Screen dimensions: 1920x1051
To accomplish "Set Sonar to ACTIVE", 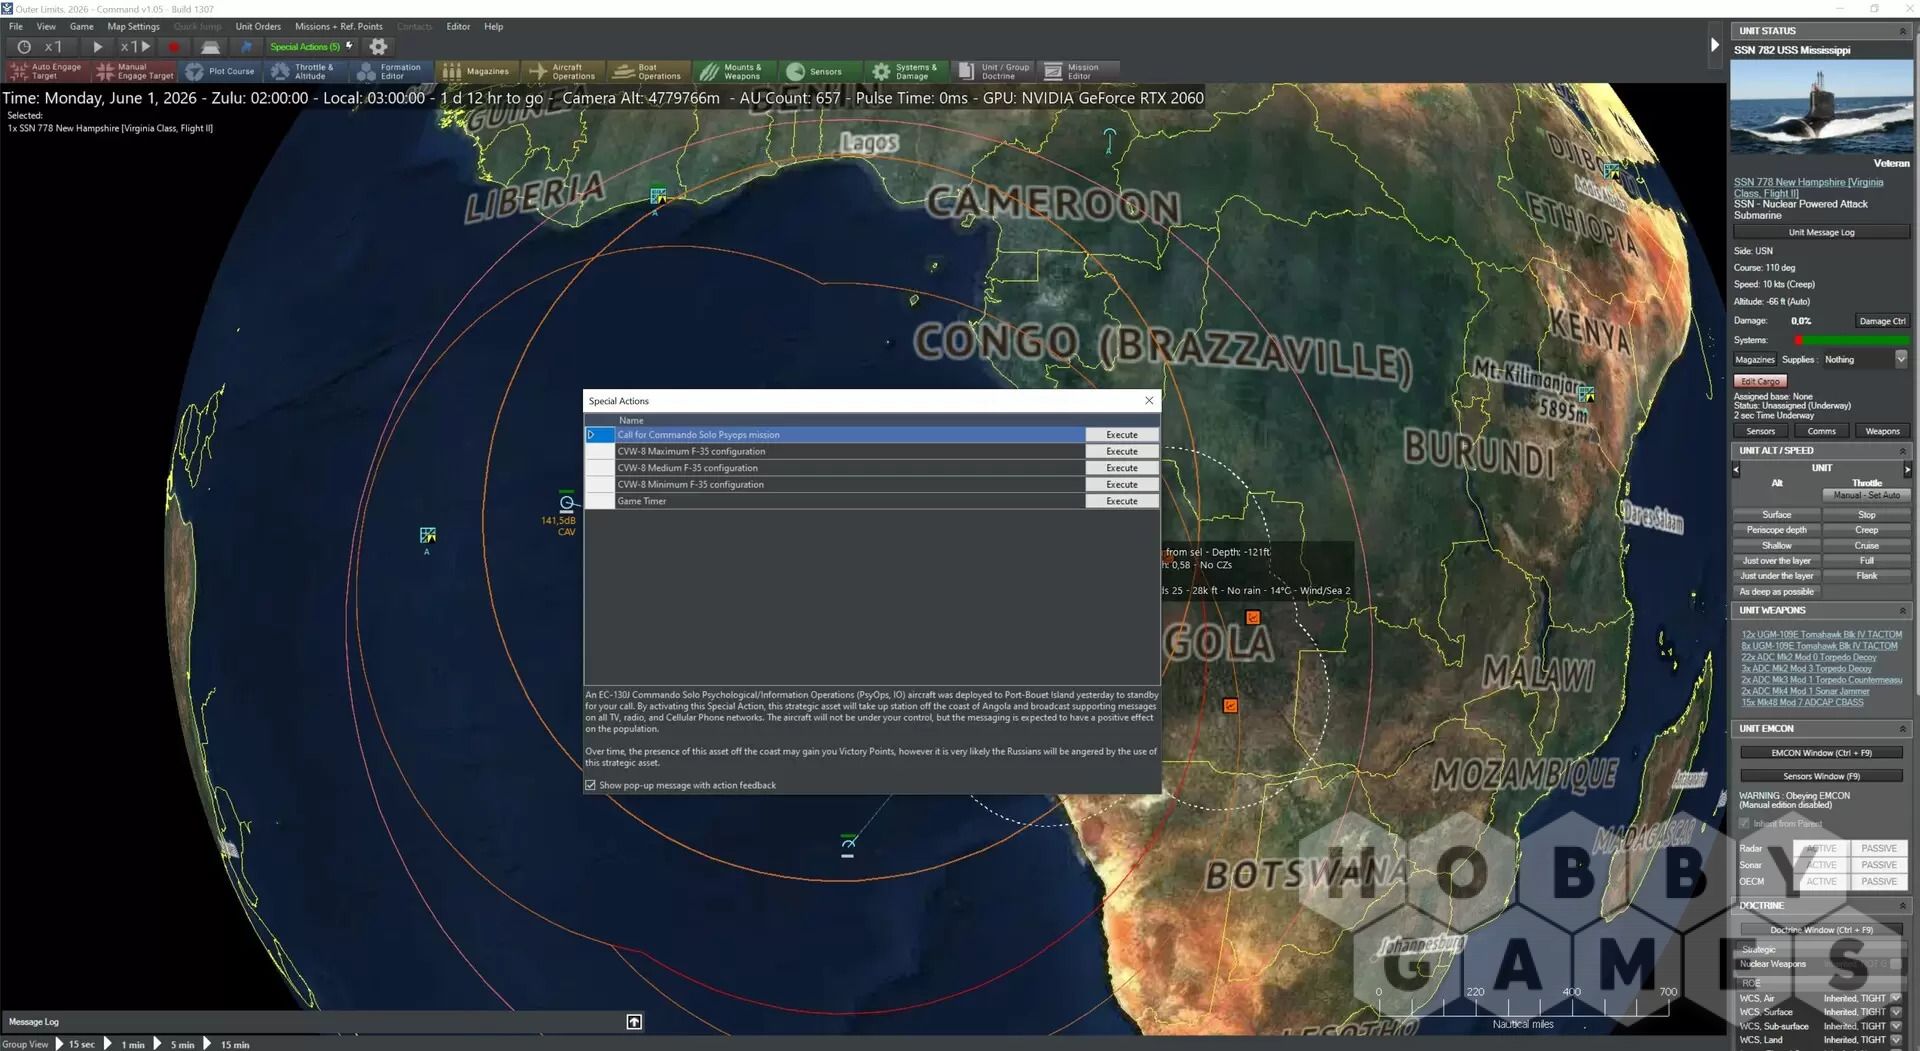I will [1821, 865].
